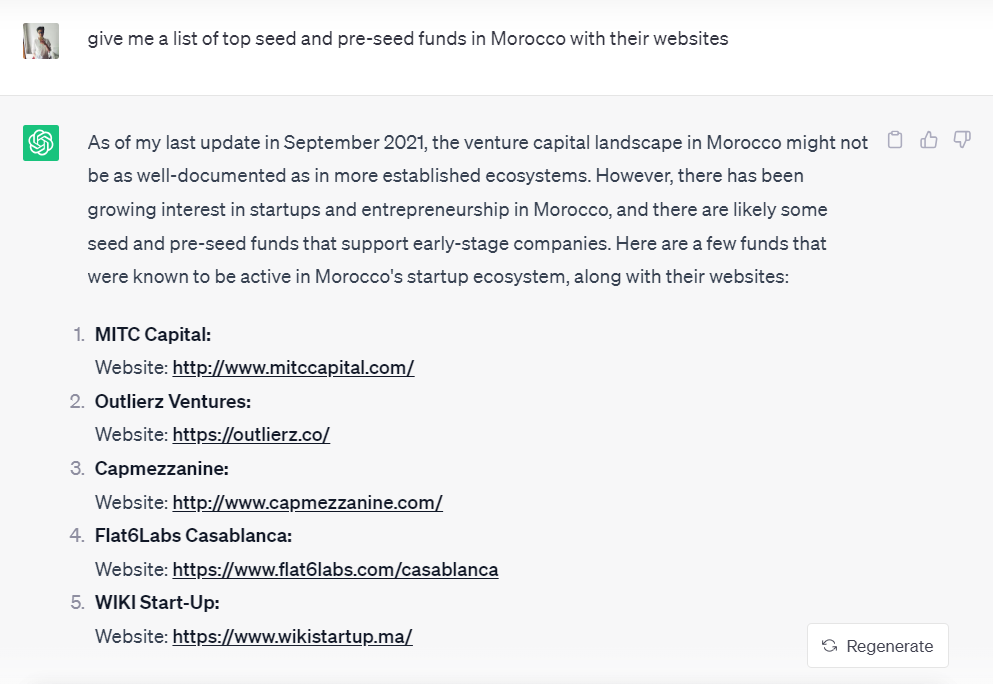Open the flat6labs.com/casablanca link
The width and height of the screenshot is (993, 684).
[x=335, y=570]
